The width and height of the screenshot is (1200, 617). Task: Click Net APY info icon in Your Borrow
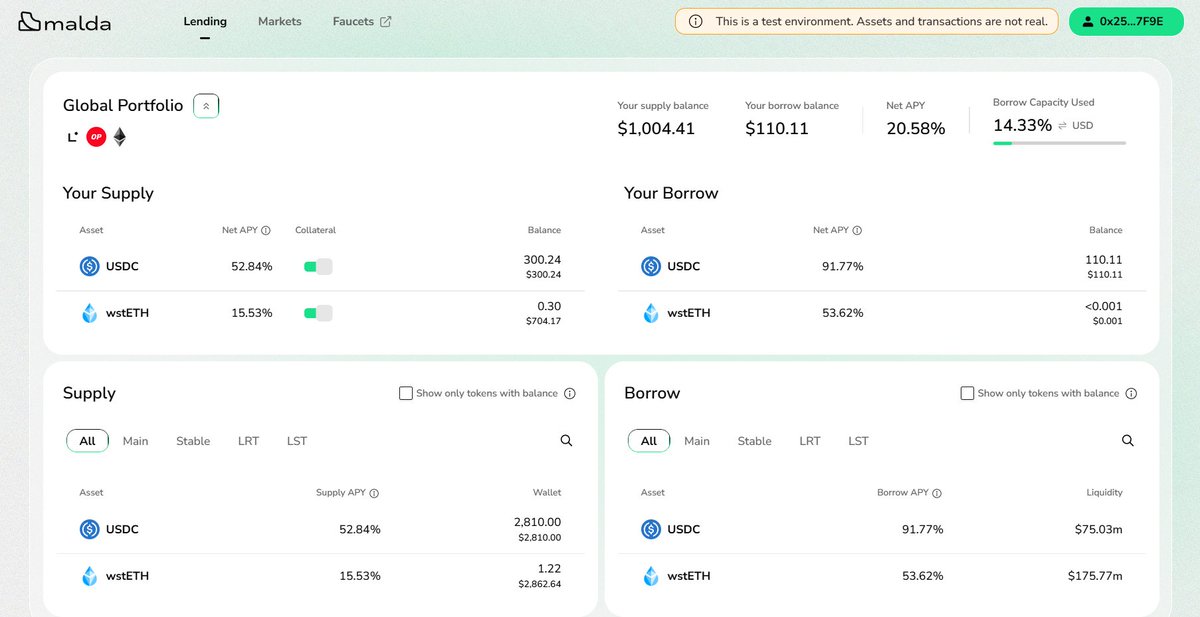click(x=857, y=230)
